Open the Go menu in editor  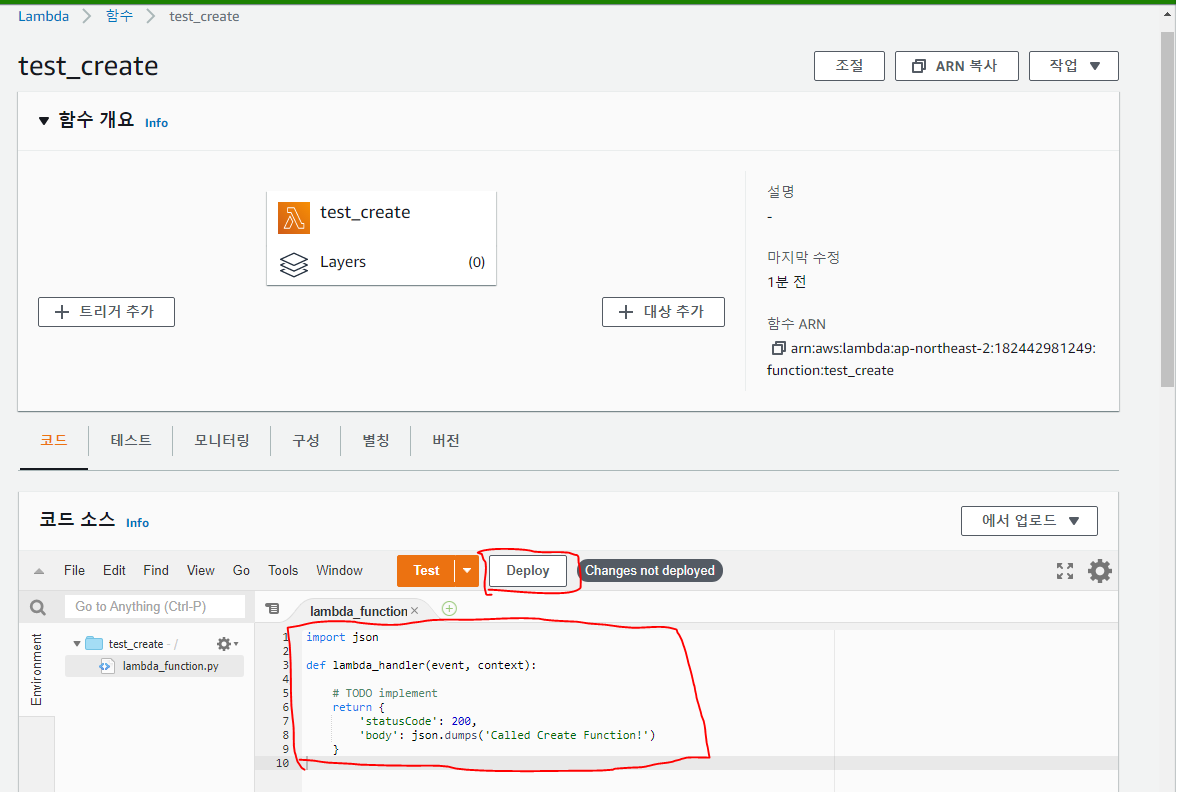coord(241,571)
